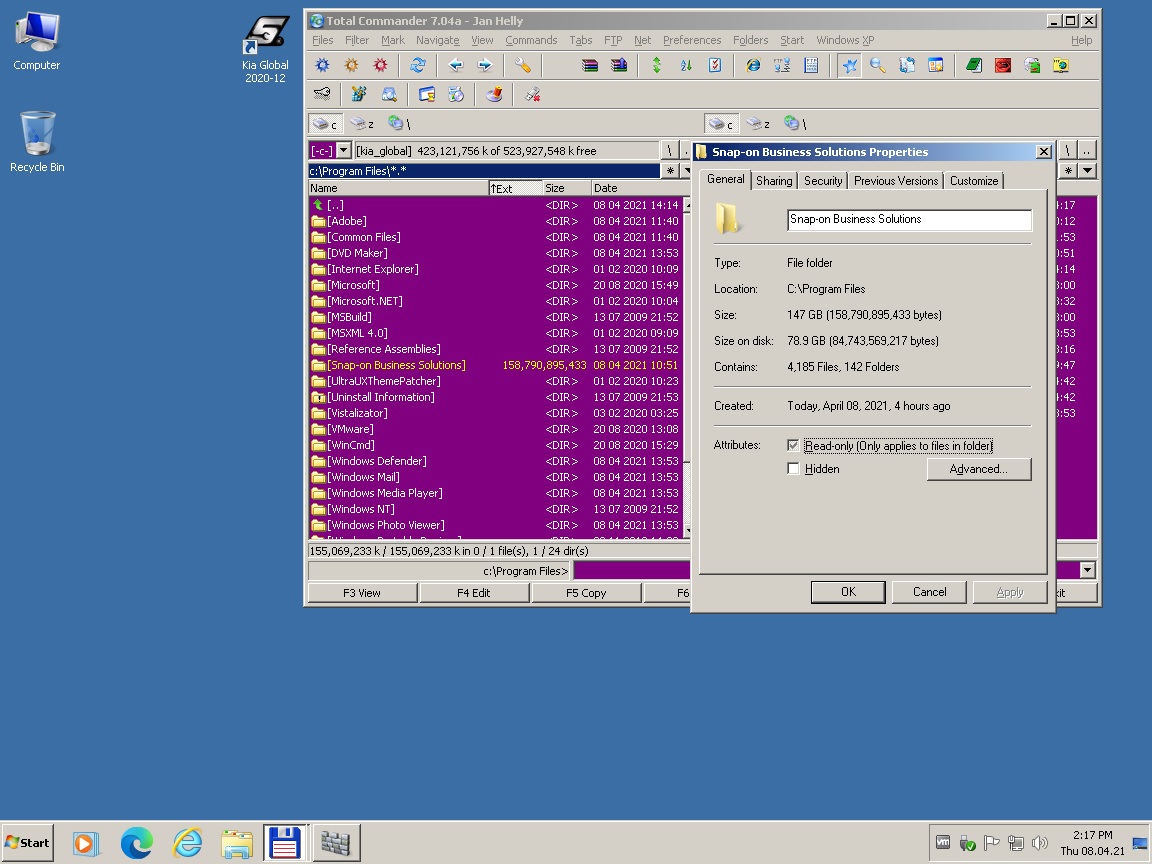Click the left panel root directory backslash button
The height and width of the screenshot is (864, 1152).
coord(669,151)
